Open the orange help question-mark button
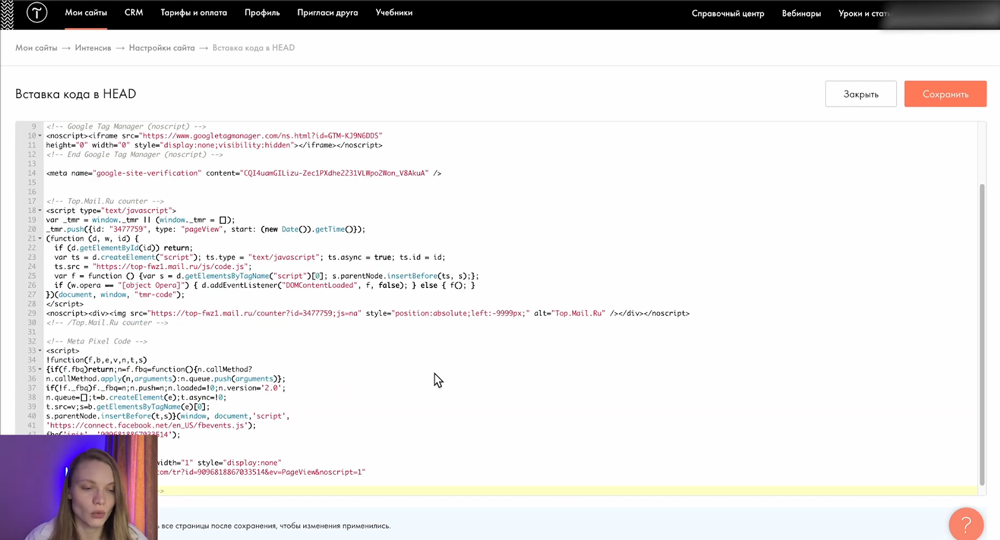 click(965, 524)
